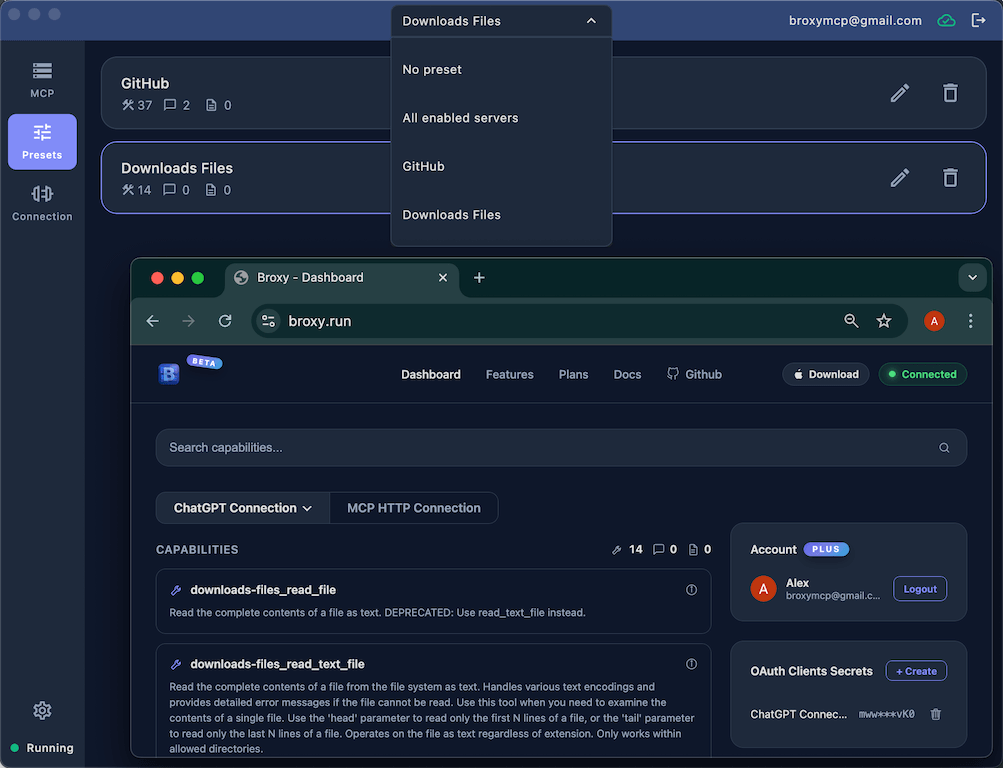
Task: Open the ChatGPT Connection dropdown
Action: point(241,507)
